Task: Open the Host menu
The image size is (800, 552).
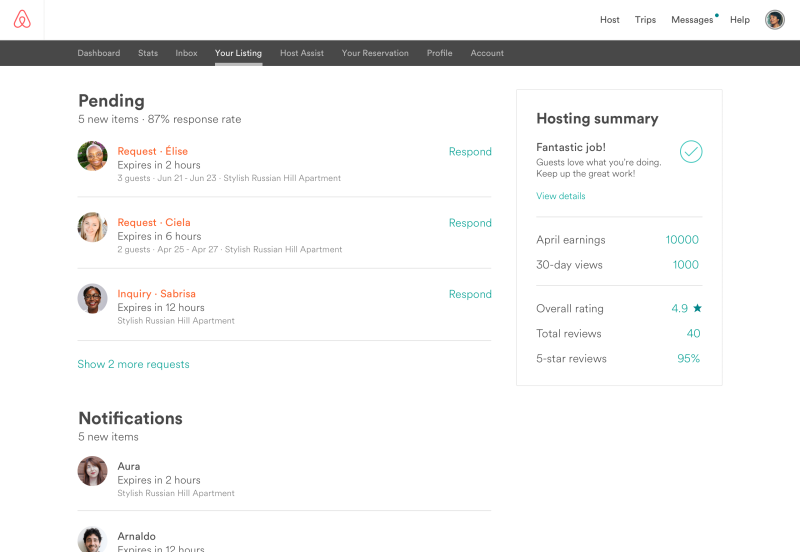Action: 609,20
